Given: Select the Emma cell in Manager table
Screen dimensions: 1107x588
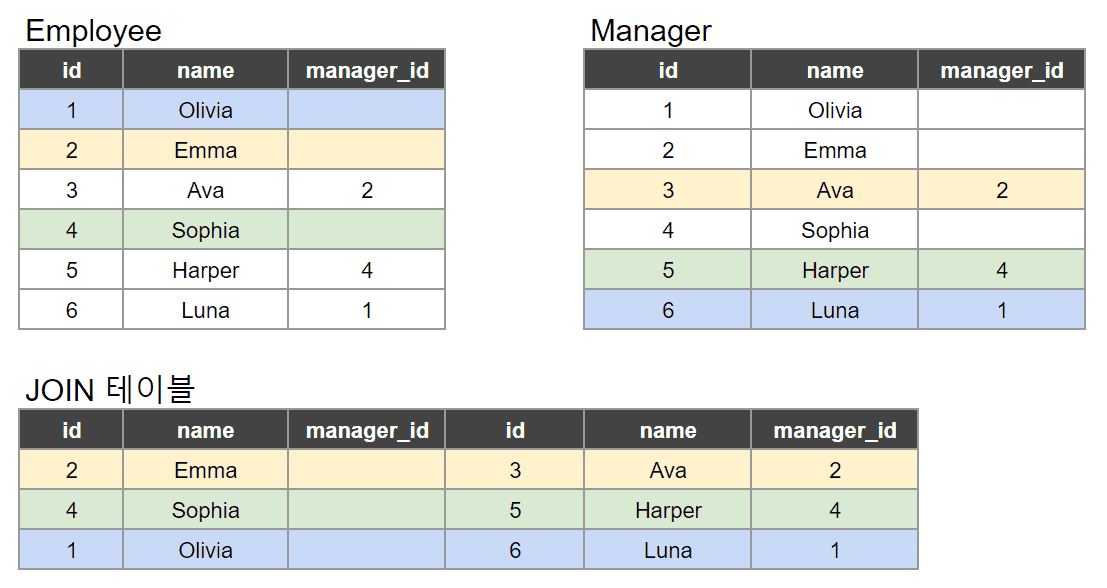Looking at the screenshot, I should click(834, 150).
